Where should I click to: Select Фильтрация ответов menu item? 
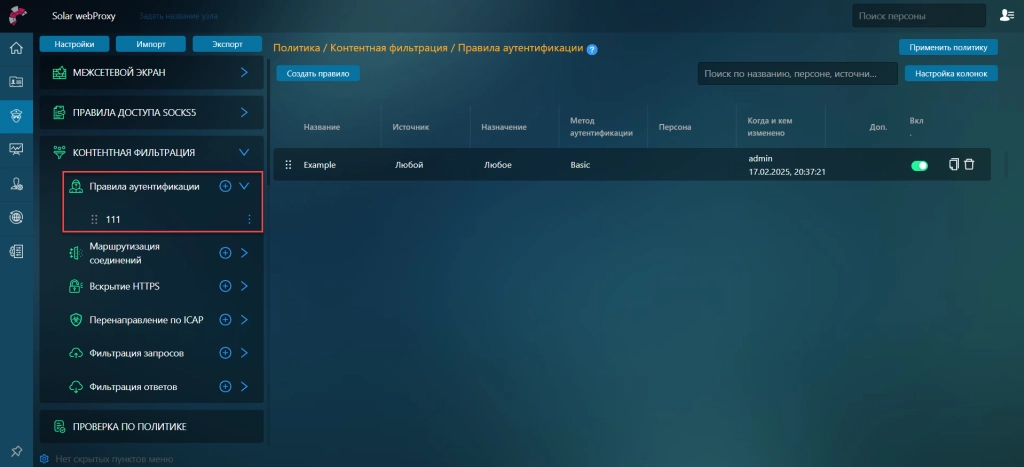[x=133, y=387]
